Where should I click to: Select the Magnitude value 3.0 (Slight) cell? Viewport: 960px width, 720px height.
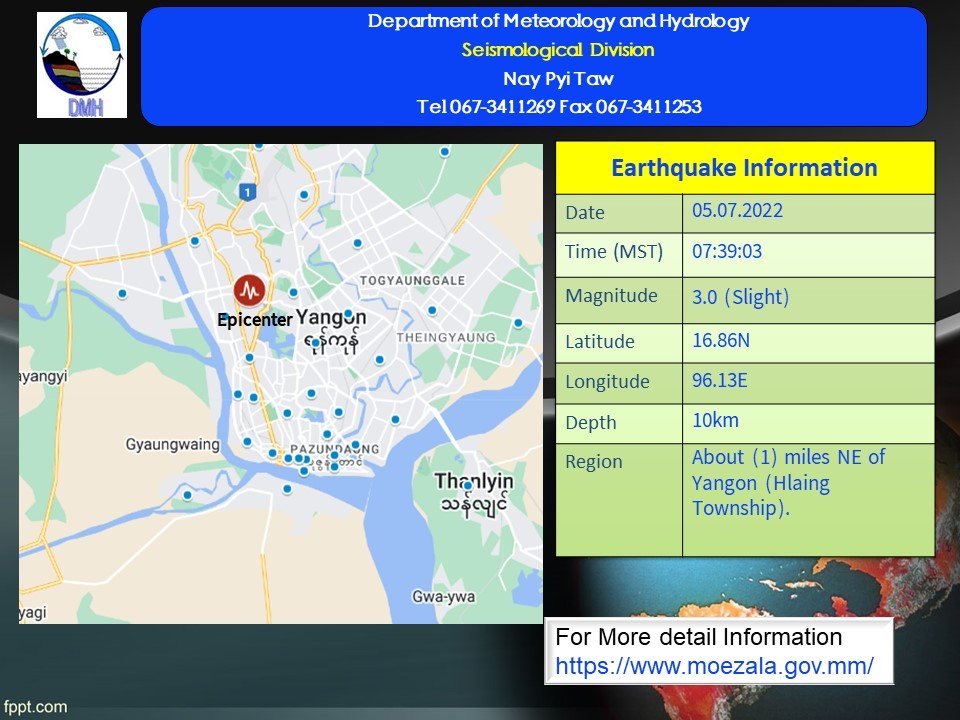click(741, 297)
